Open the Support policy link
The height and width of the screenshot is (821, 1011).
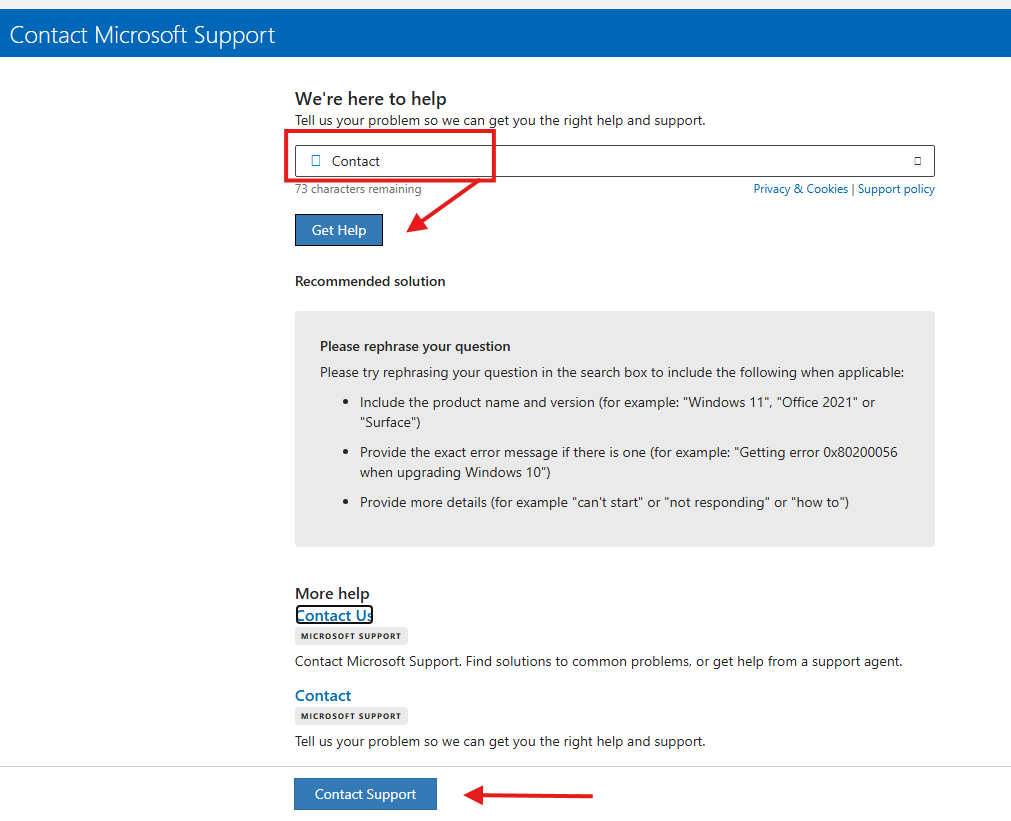pyautogui.click(x=896, y=189)
